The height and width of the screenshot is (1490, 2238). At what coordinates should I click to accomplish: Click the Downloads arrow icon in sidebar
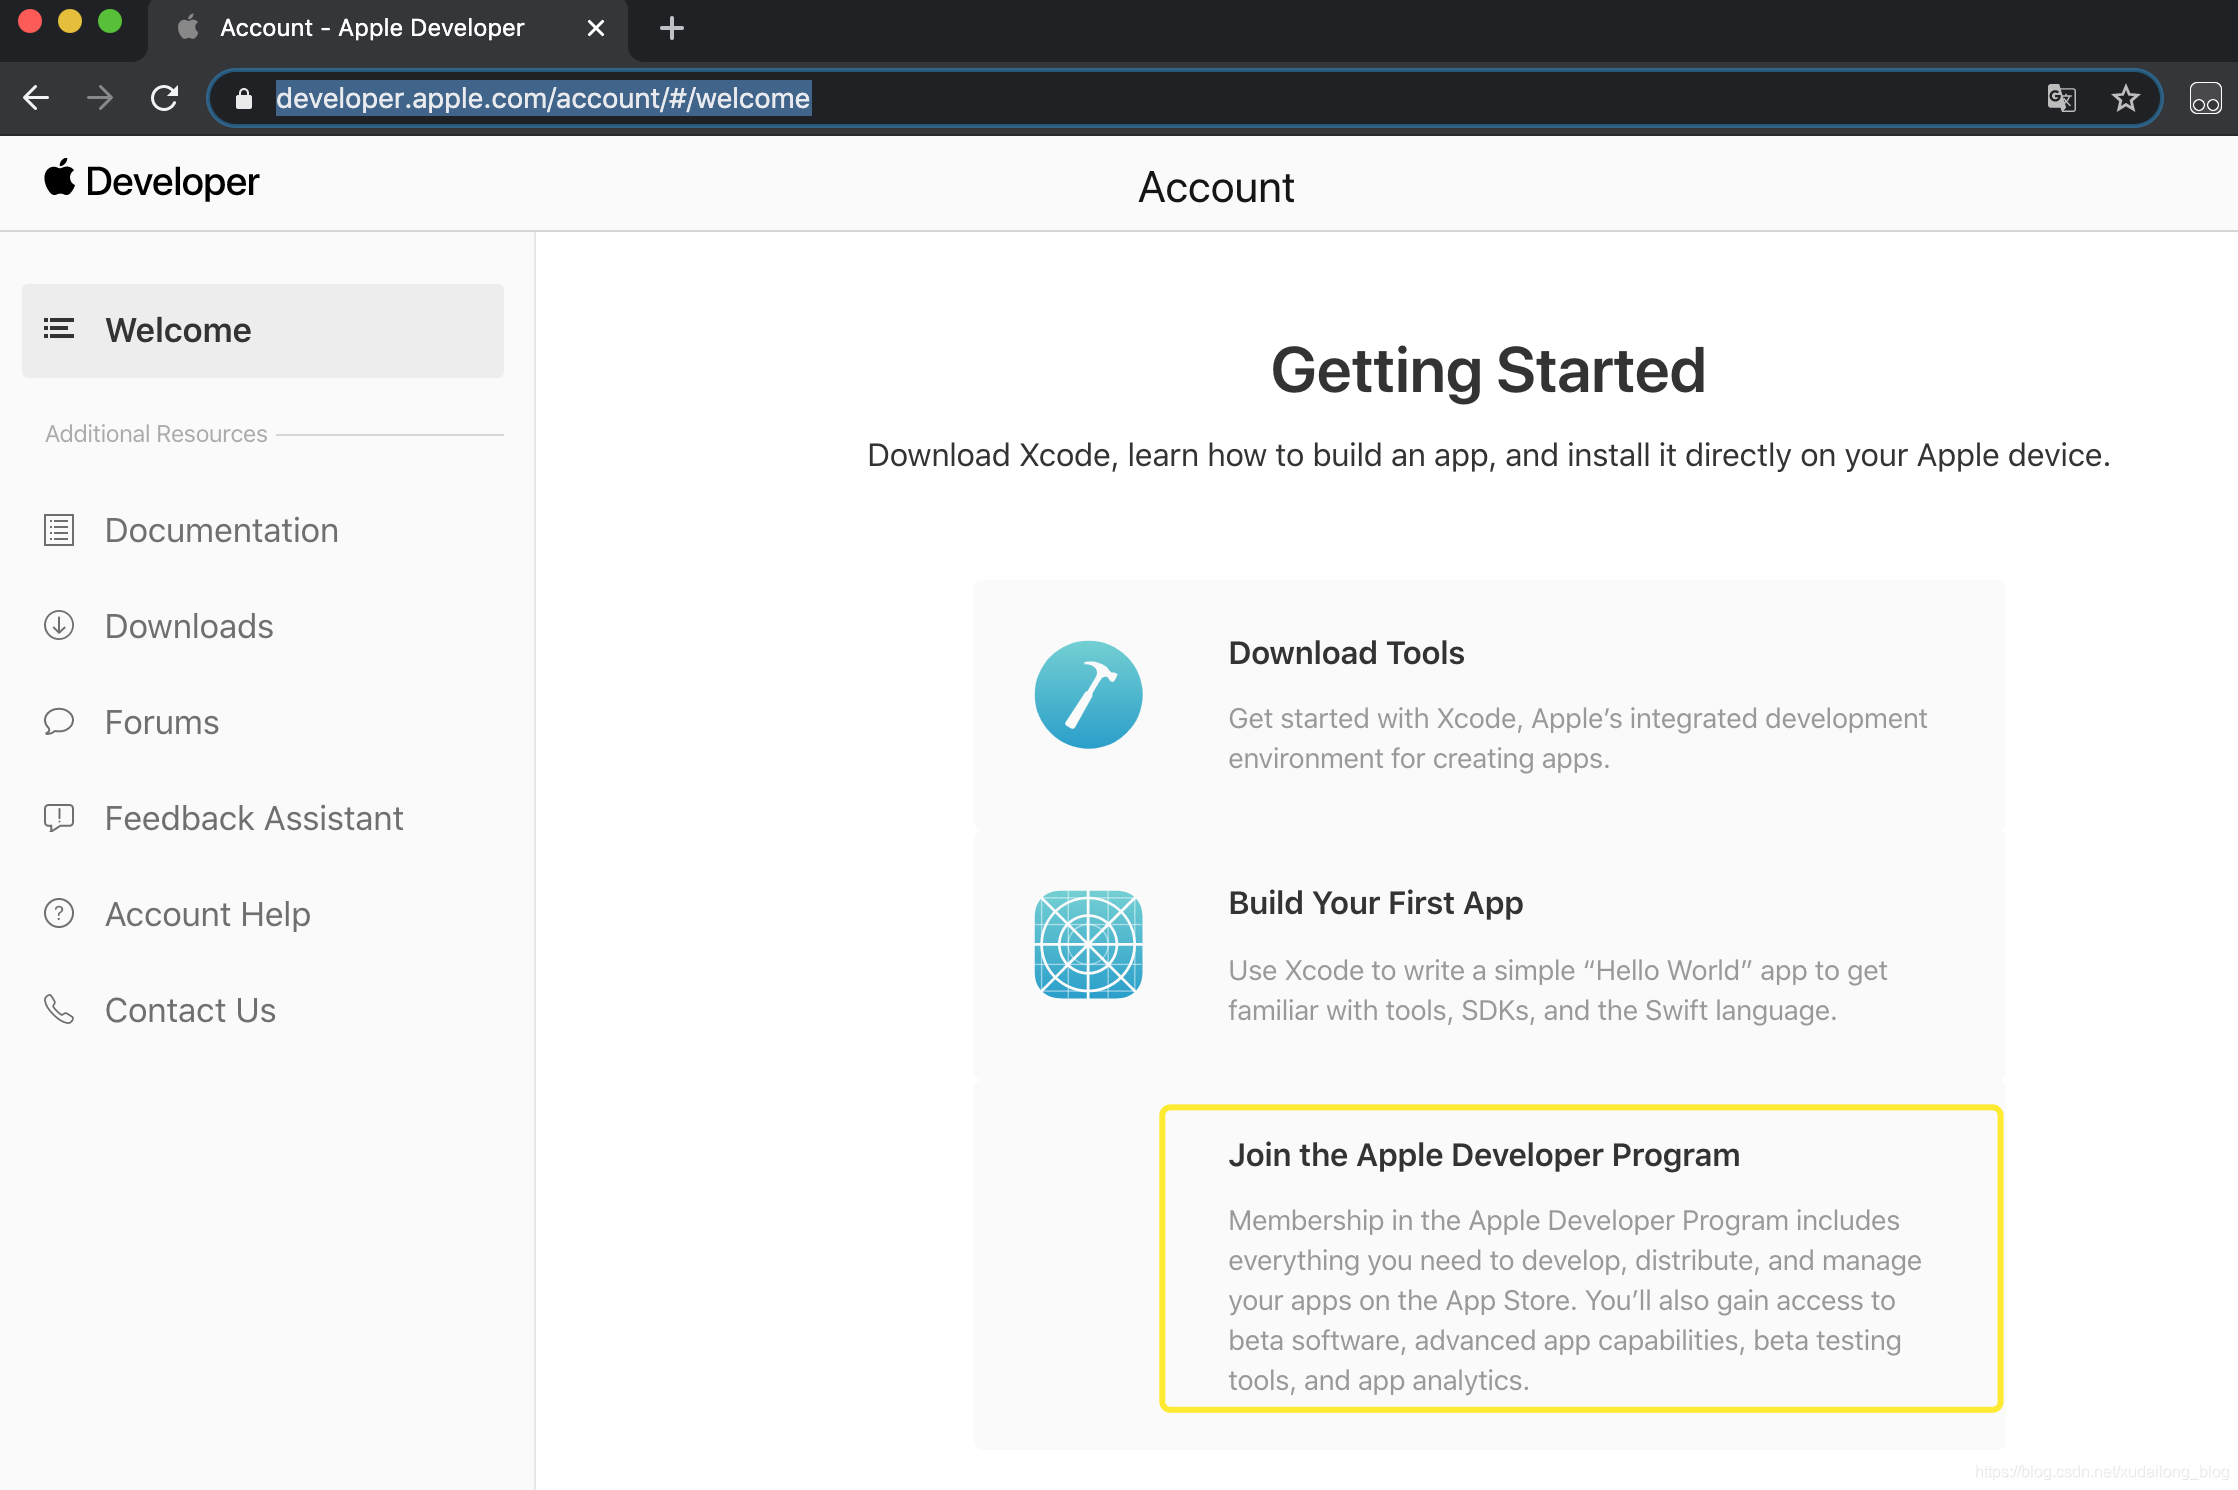59,626
